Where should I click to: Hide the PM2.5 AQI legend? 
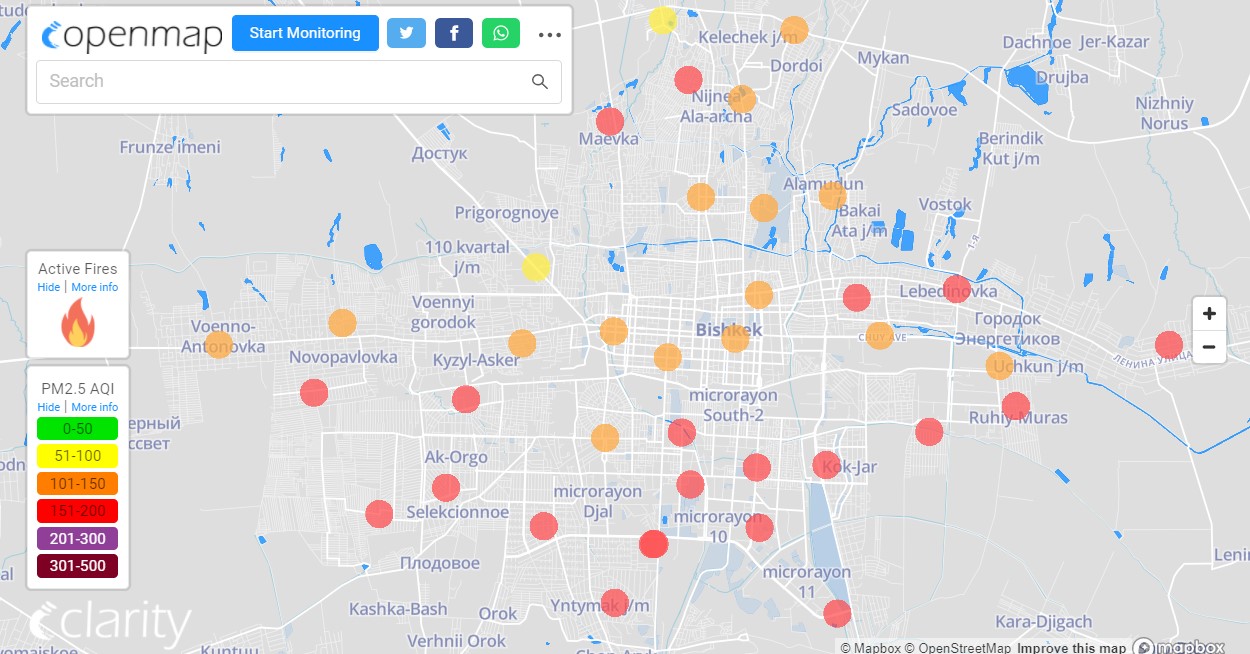(x=48, y=407)
